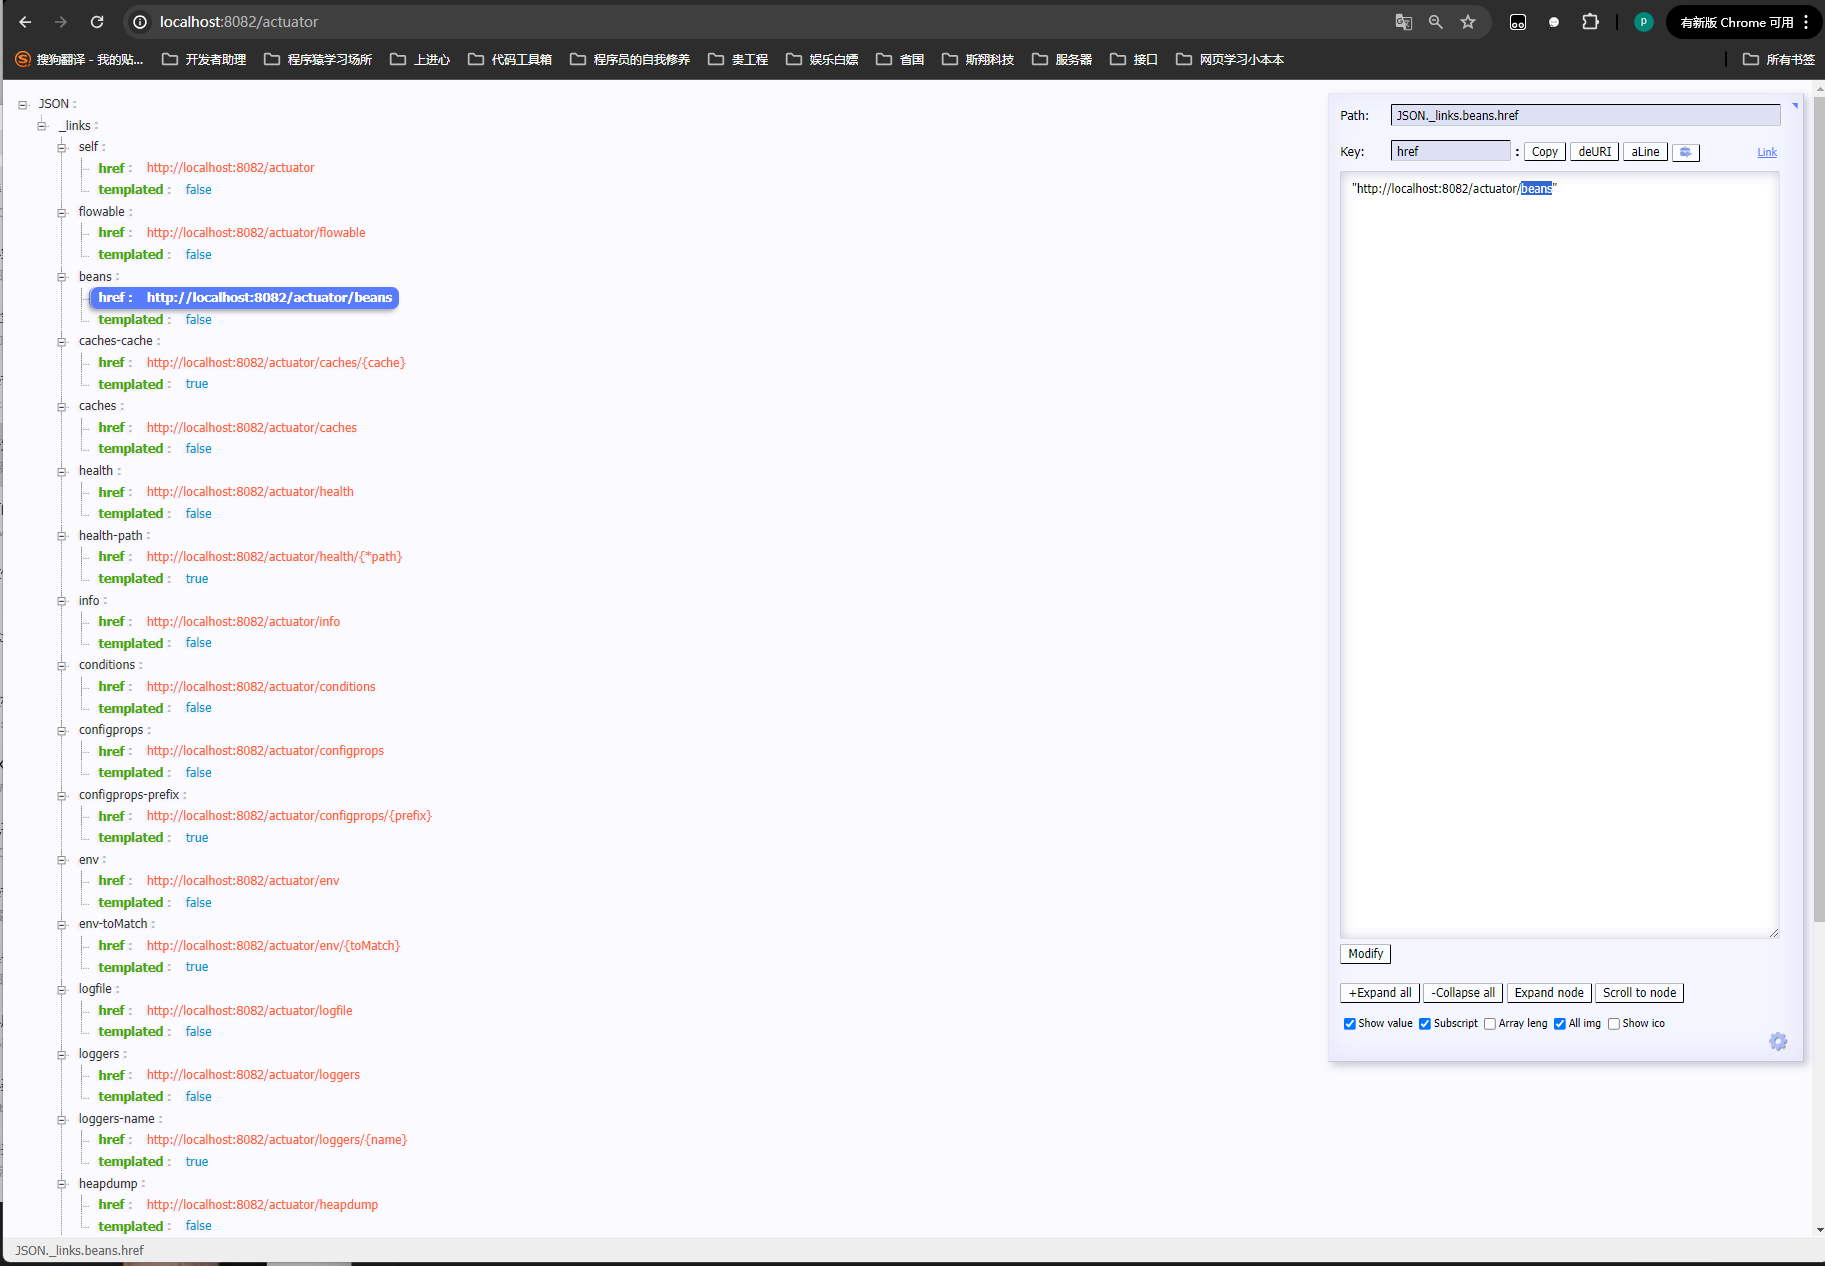Screen dimensions: 1825x1266
Task: Enable the Array leng checkbox
Action: [1489, 1023]
